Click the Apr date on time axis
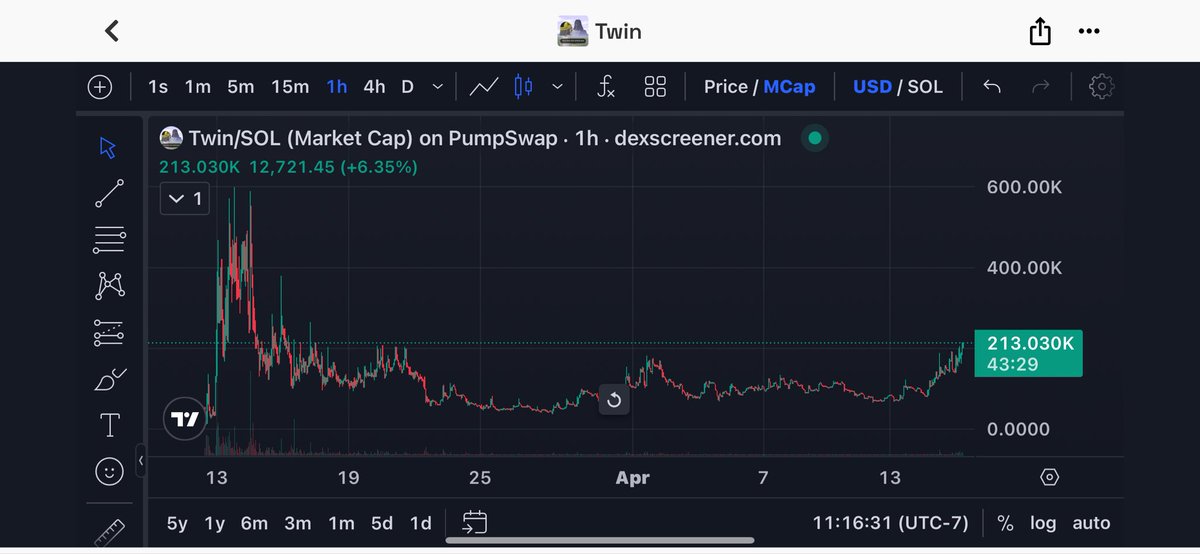The width and height of the screenshot is (1200, 554). 632,478
